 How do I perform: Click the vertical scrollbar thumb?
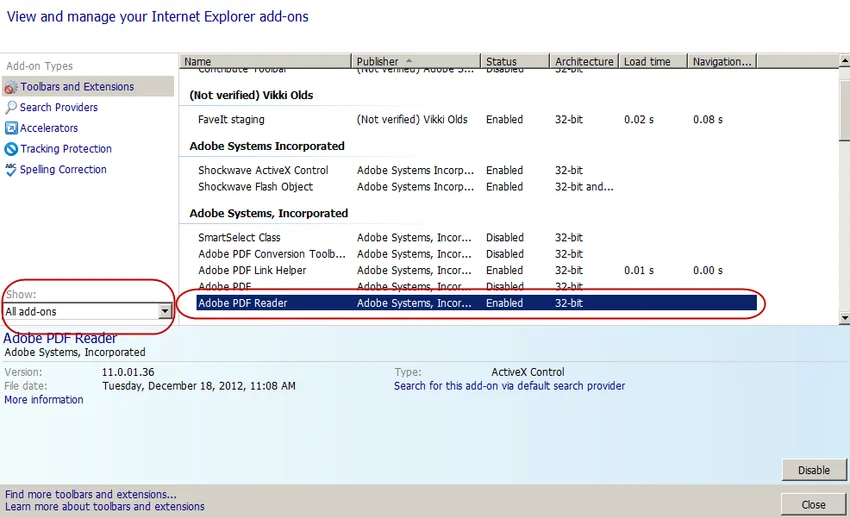(x=844, y=111)
